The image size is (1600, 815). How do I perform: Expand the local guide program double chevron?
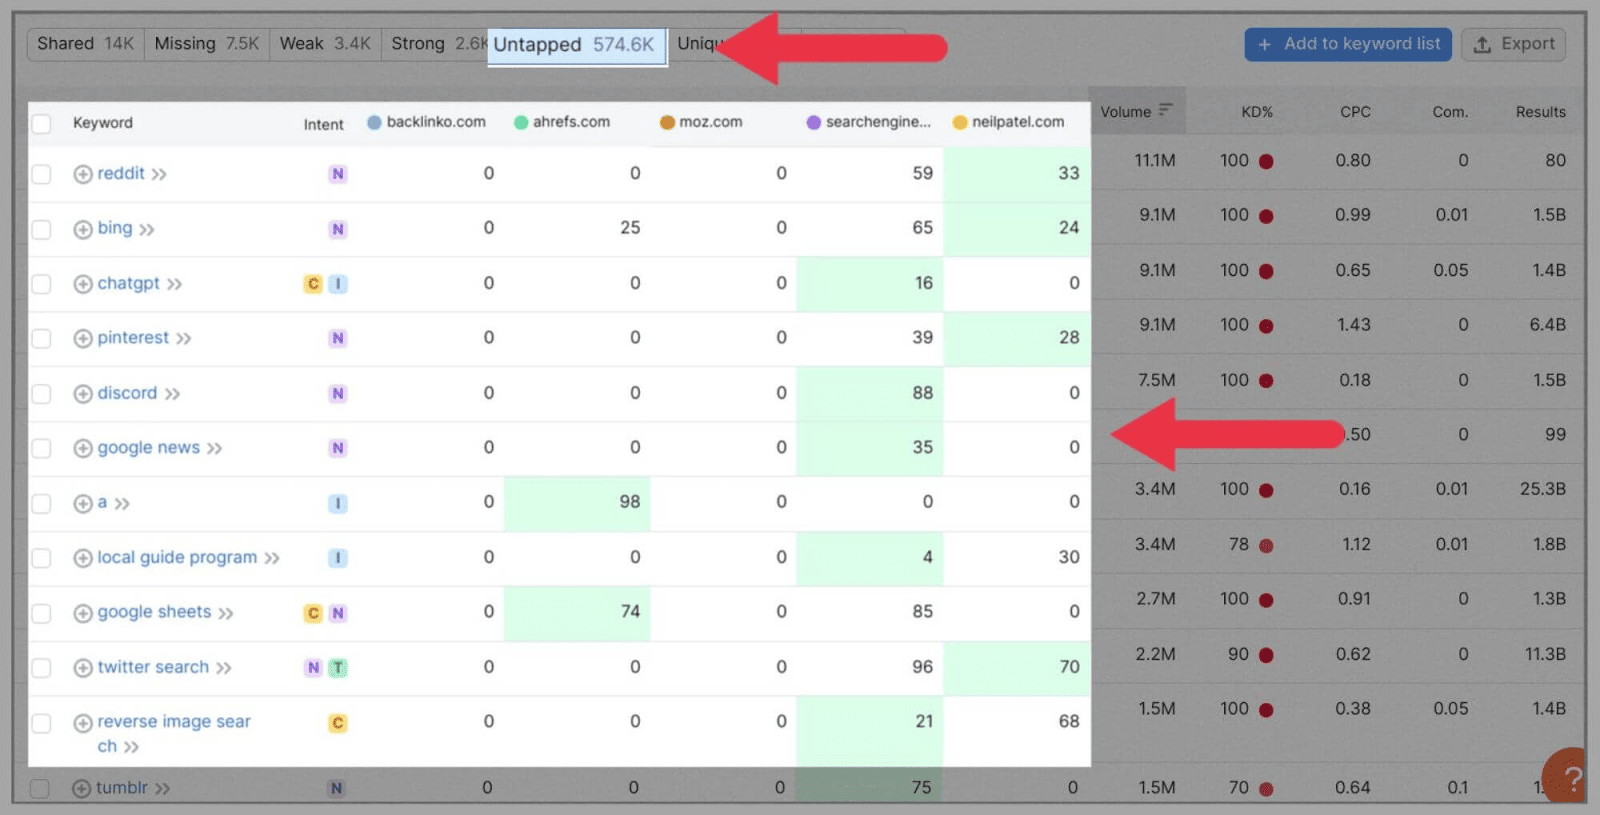(272, 558)
